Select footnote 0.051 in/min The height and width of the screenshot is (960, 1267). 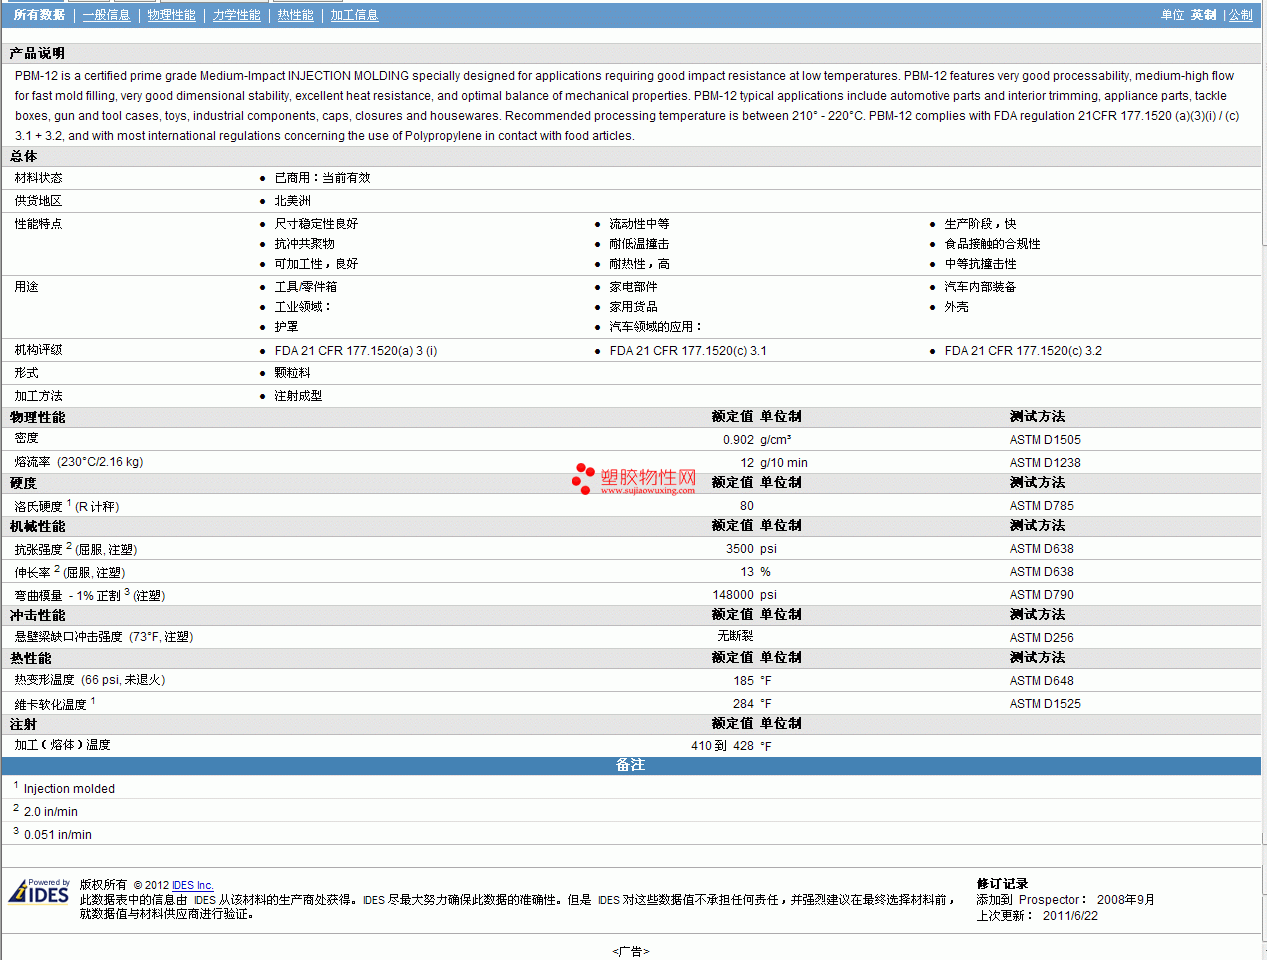[x=53, y=835]
